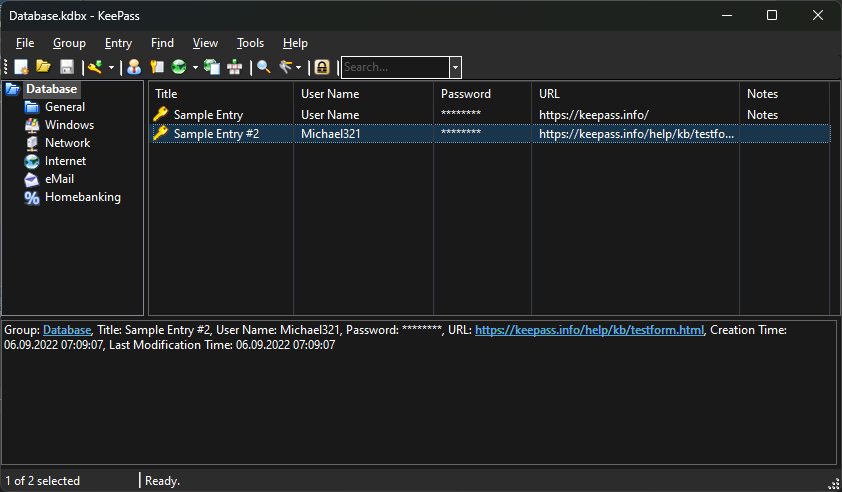Click the Copy Password key icon
Screen dimensions: 842x492
pos(157,67)
